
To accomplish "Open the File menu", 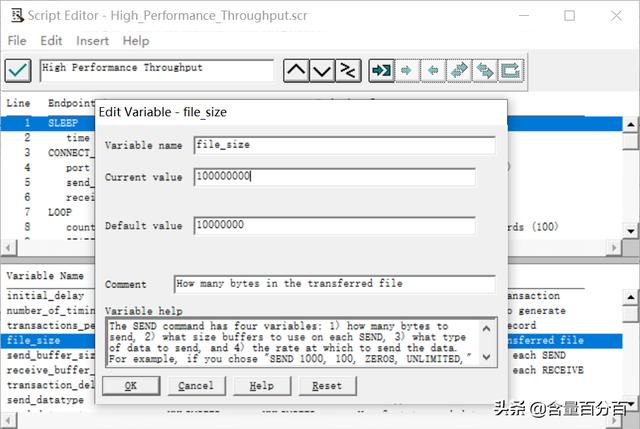I will [17, 41].
